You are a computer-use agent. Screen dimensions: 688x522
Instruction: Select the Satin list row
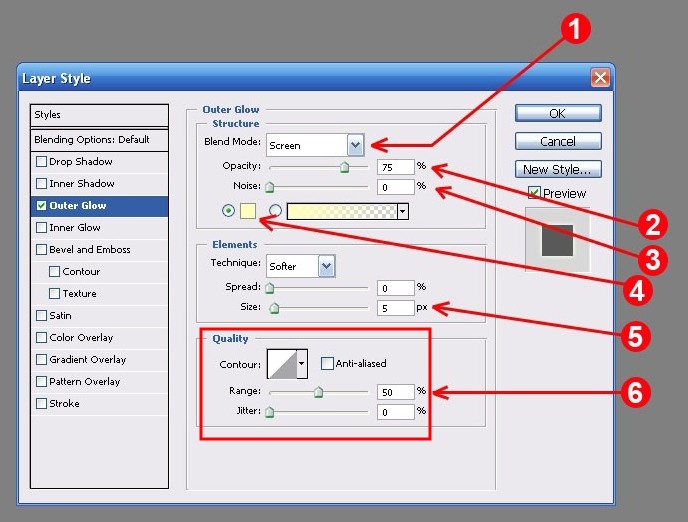[x=99, y=315]
